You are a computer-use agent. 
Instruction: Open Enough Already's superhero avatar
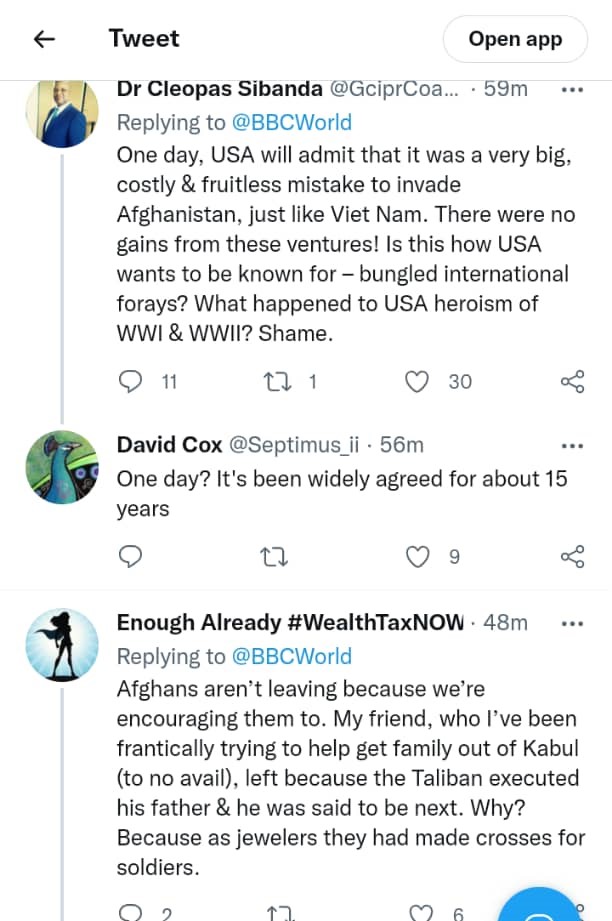coord(62,645)
